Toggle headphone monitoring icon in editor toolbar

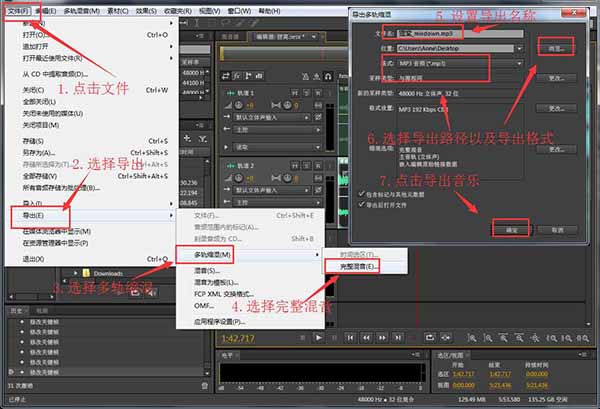pyautogui.click(x=328, y=77)
